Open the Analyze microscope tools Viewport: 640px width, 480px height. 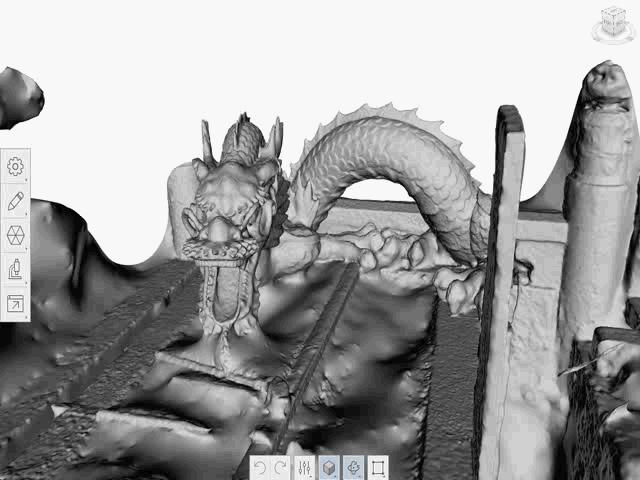pos(15,269)
